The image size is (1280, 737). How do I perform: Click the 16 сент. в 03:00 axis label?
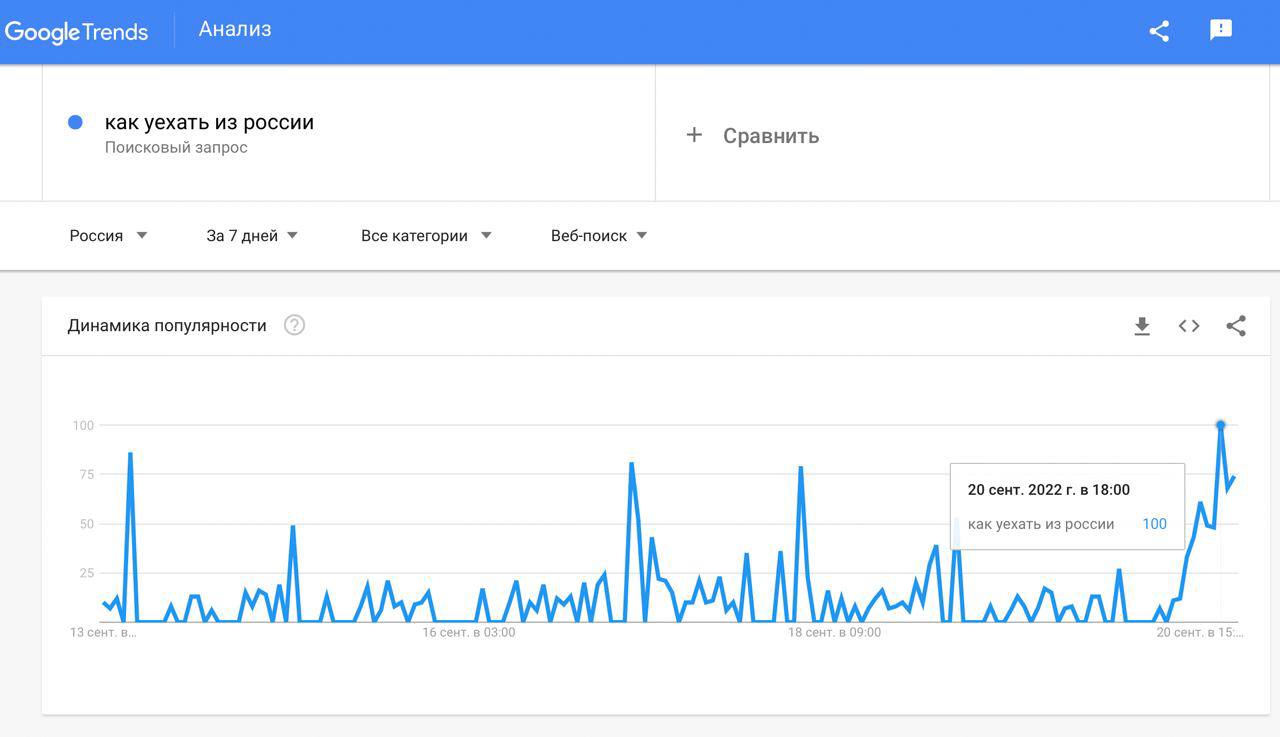click(x=469, y=633)
